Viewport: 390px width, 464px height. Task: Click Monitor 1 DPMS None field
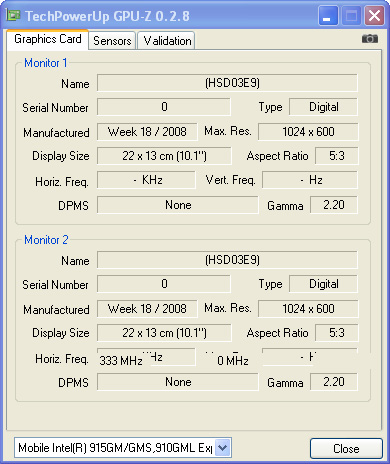click(178, 205)
